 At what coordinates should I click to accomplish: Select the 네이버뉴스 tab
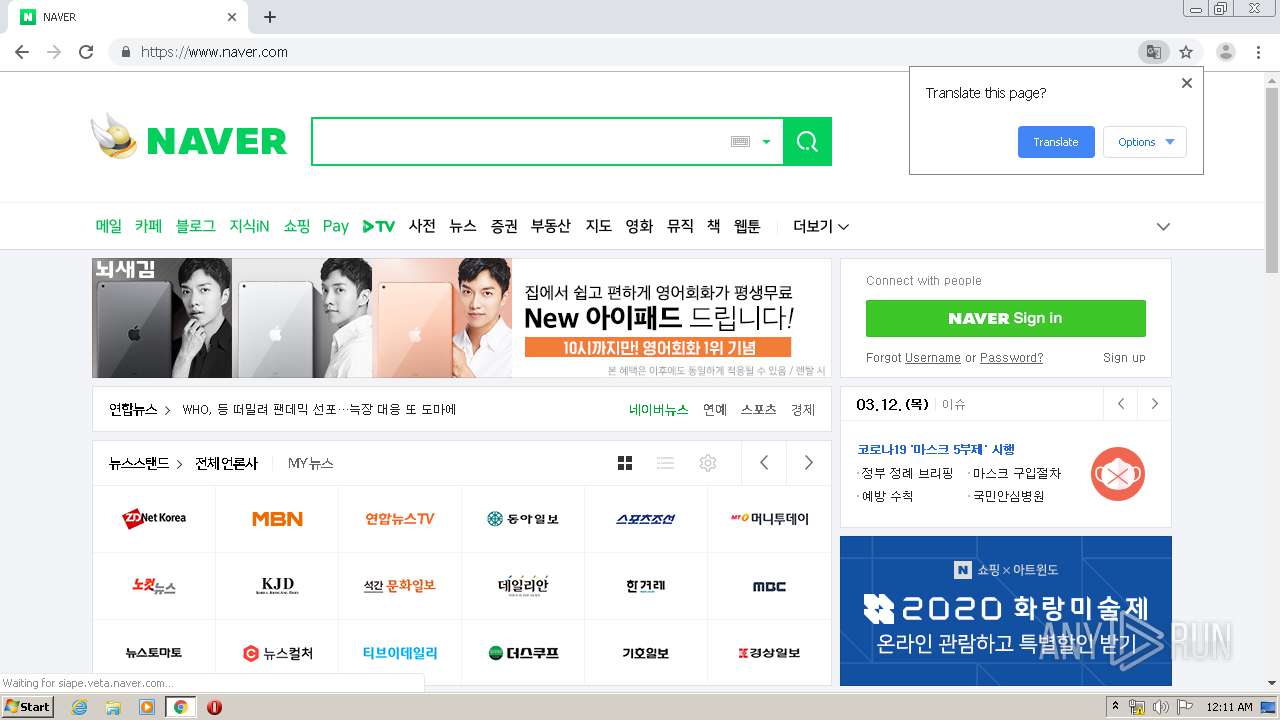[658, 410]
